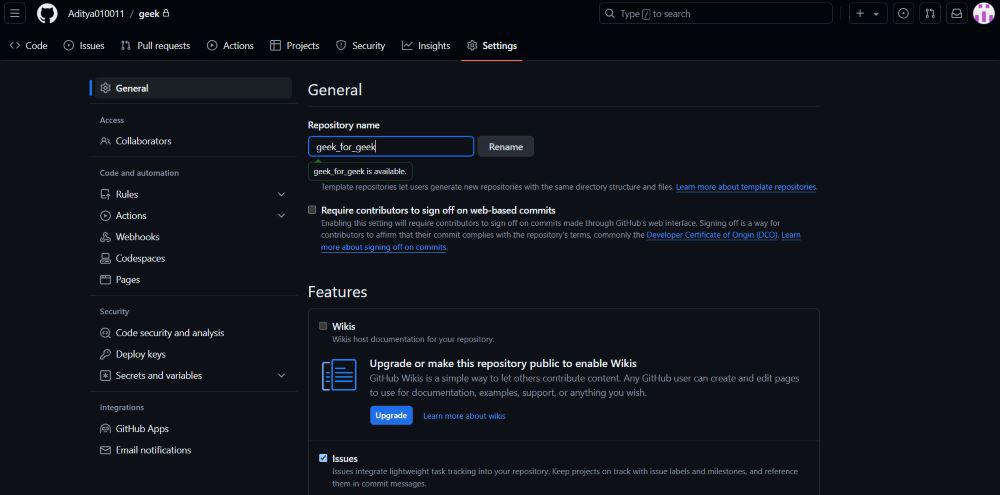The width and height of the screenshot is (1000, 495).
Task: Open learn more about signing off link
Action: pyautogui.click(x=384, y=248)
